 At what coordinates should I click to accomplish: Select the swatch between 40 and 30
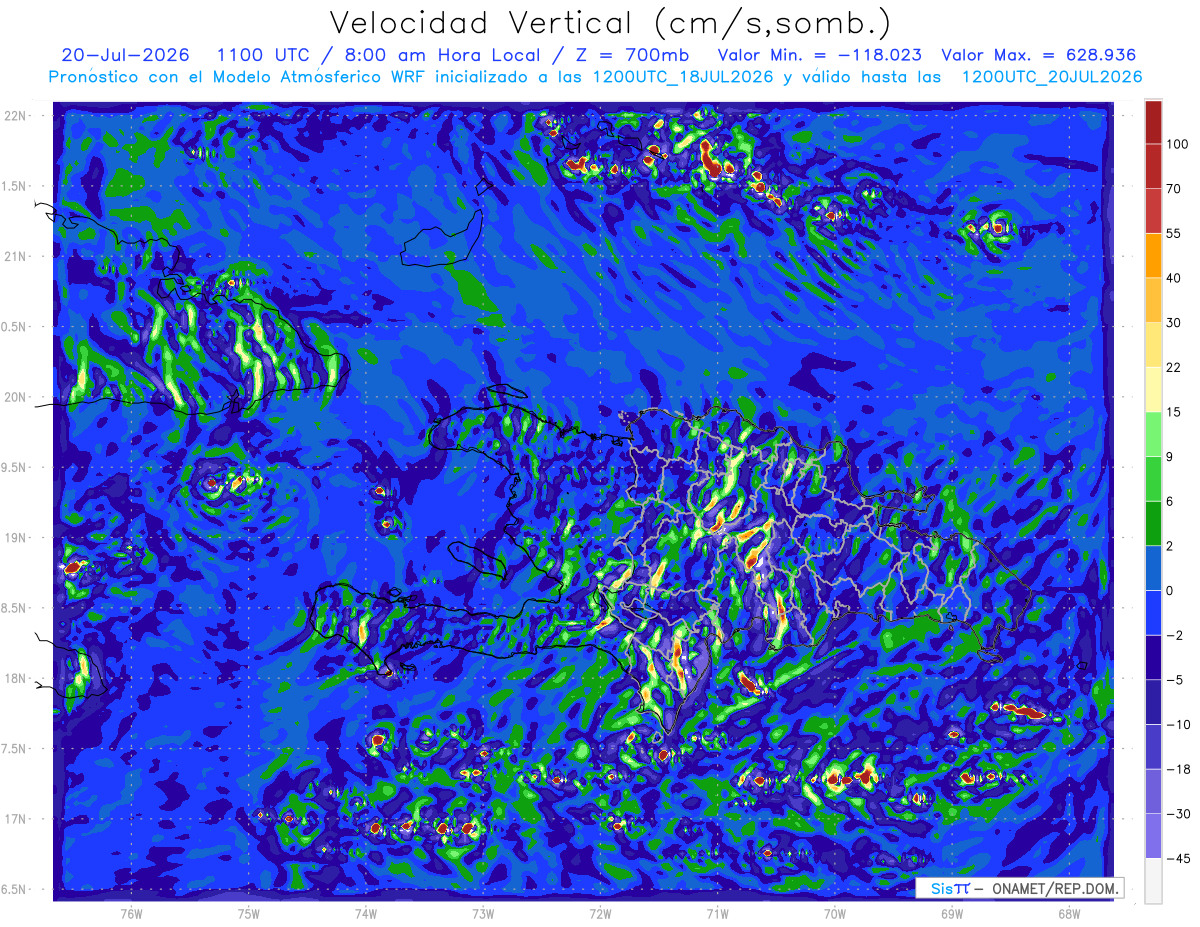click(1153, 299)
